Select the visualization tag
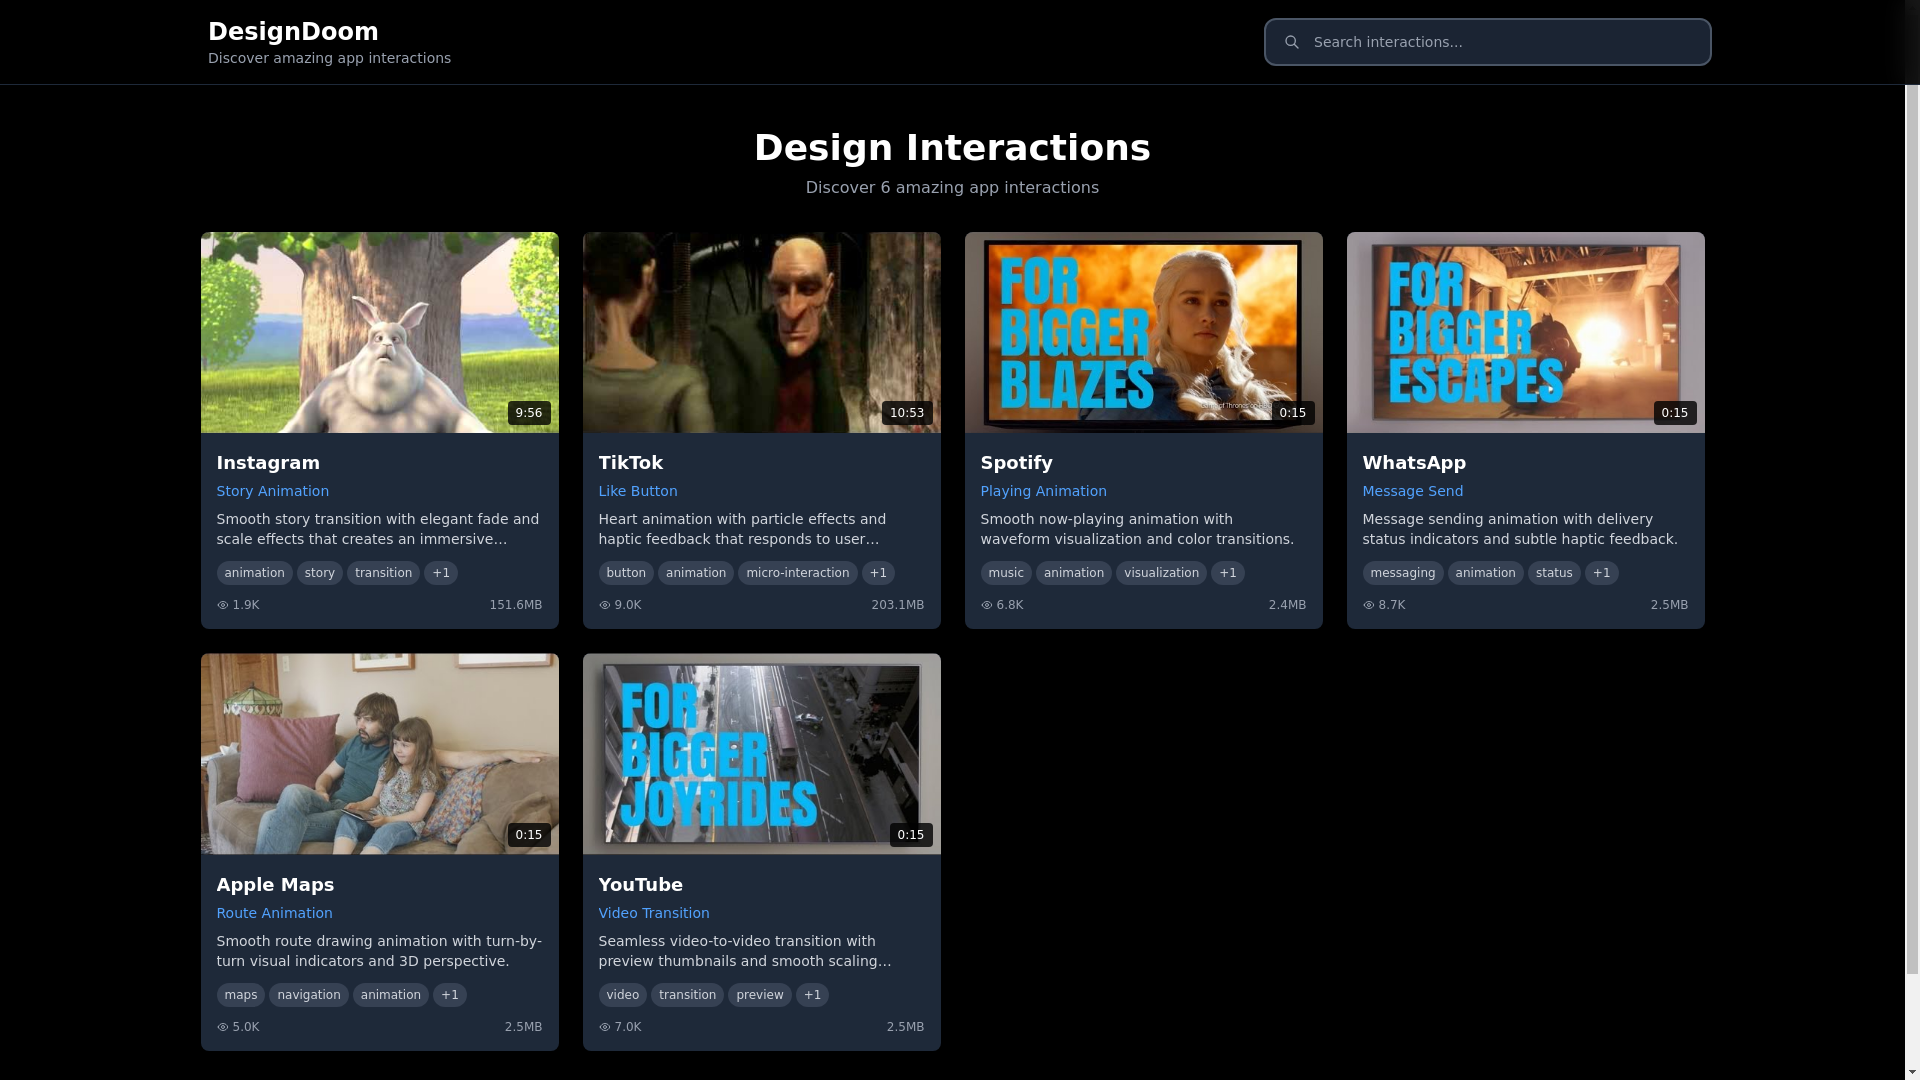1920x1080 pixels. 1162,573
